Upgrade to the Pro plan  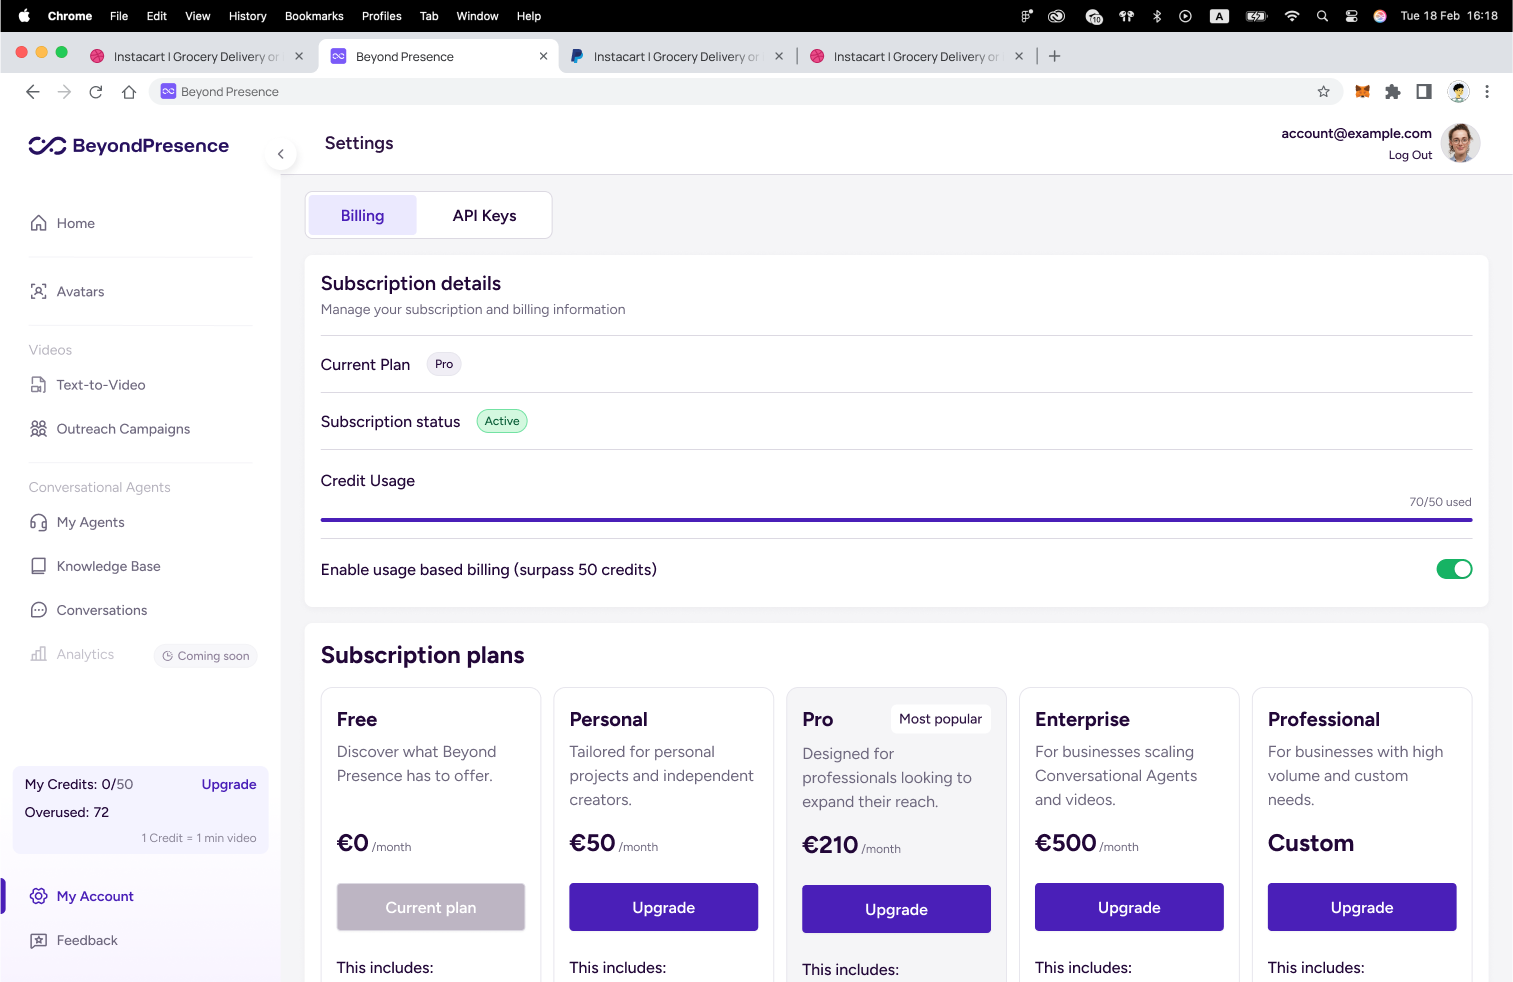pyautogui.click(x=896, y=909)
